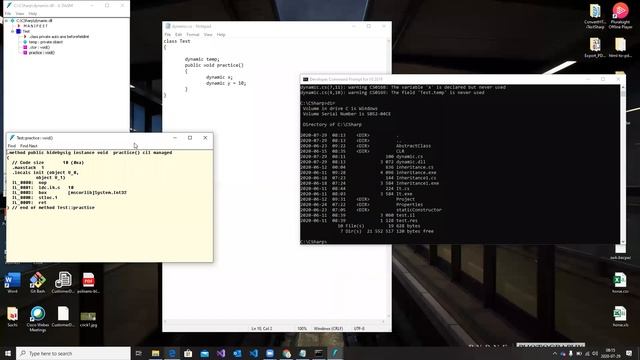Open the Cisco Webex Meetings desktop shortcut
The image size is (640, 360).
tap(38, 319)
